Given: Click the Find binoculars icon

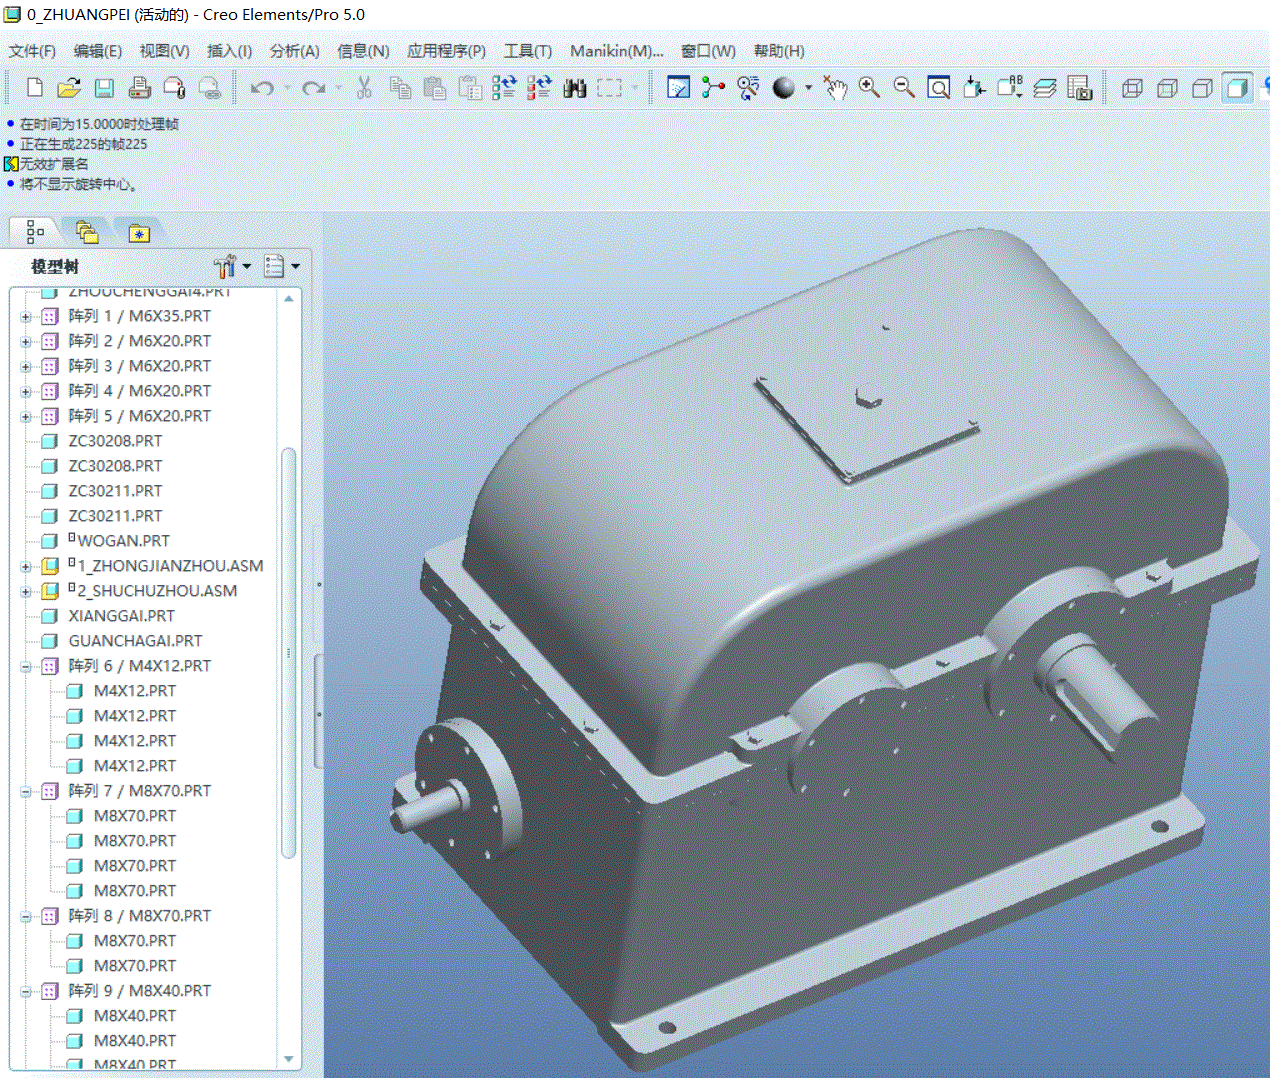Looking at the screenshot, I should point(574,88).
